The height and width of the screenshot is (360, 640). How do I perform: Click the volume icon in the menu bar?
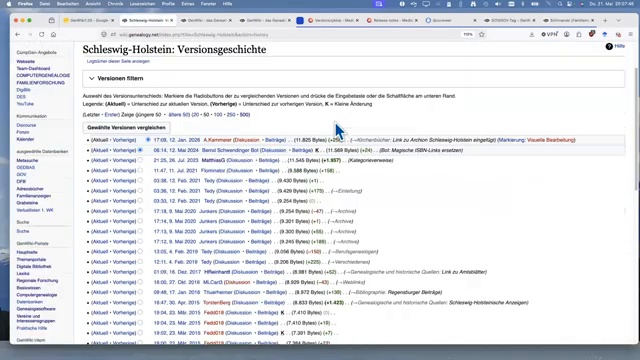[498, 4]
